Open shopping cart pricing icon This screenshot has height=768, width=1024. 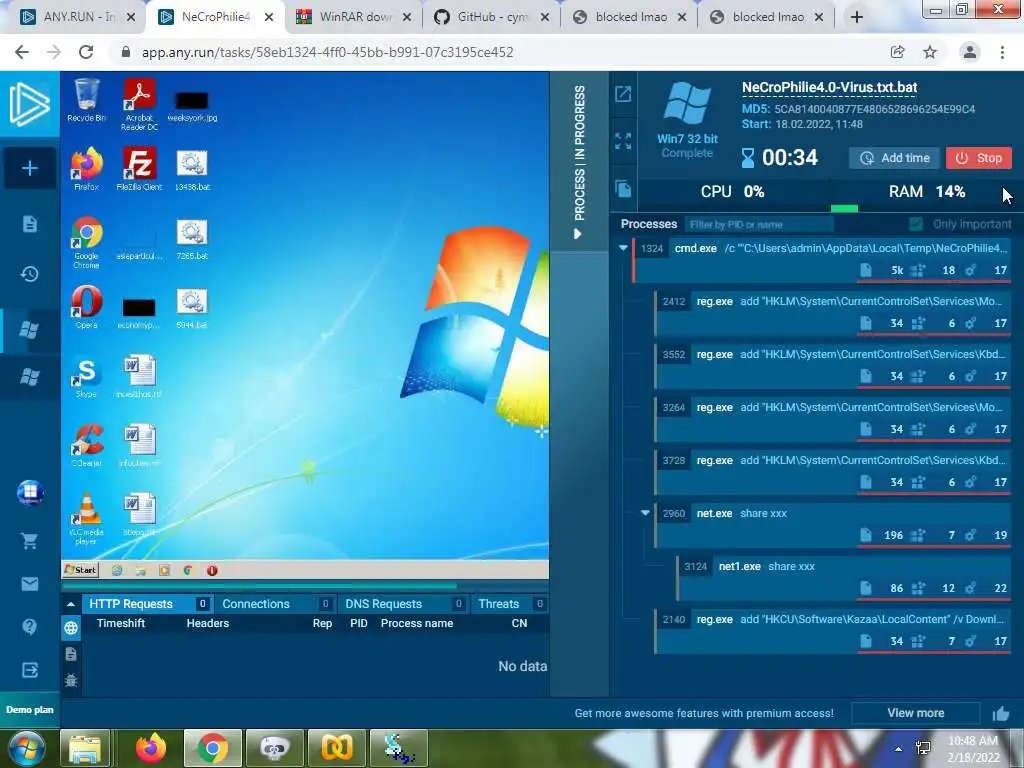coord(29,540)
